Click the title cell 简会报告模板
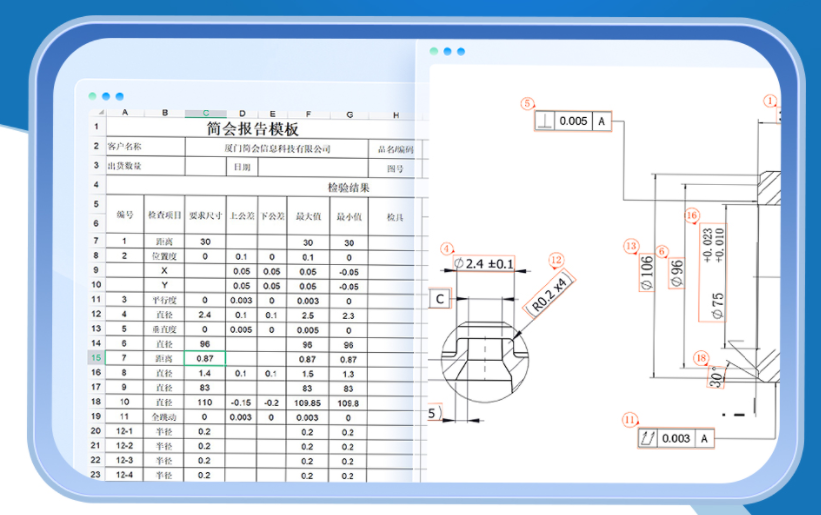Image resolution: width=821 pixels, height=515 pixels. pos(252,129)
